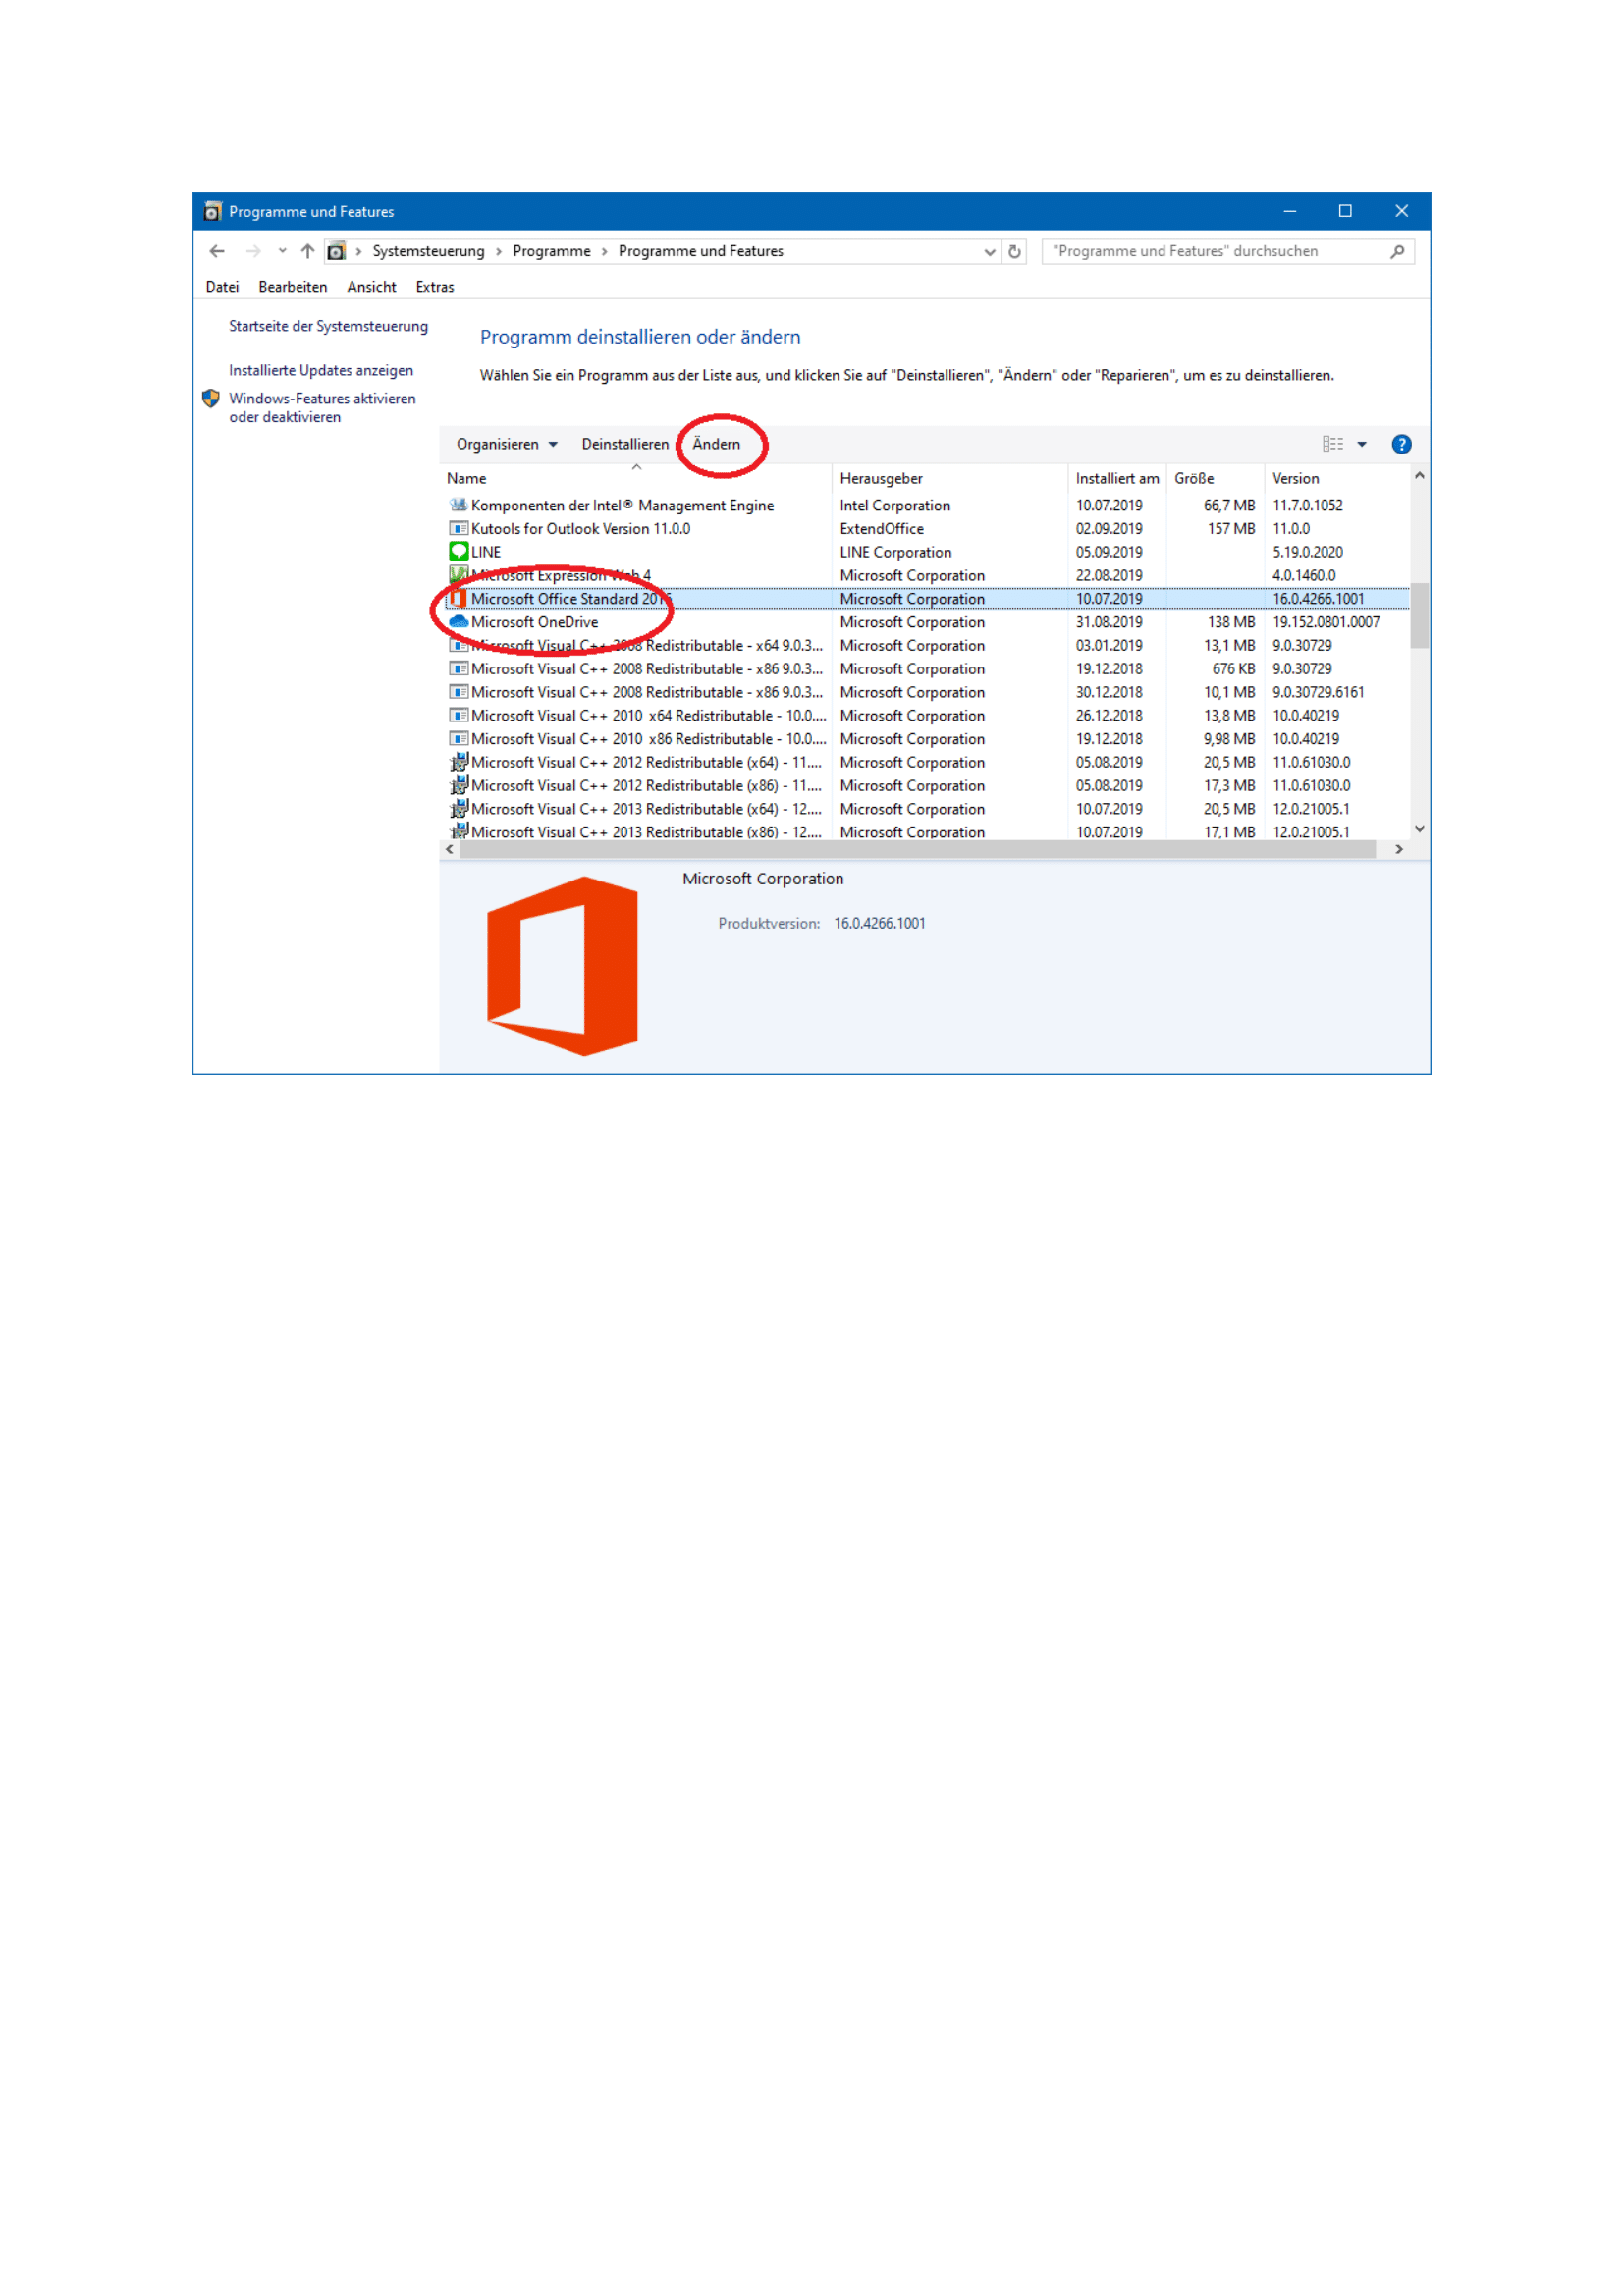Click the Control Panel icon in address bar
The height and width of the screenshot is (2296, 1624).
[336, 251]
